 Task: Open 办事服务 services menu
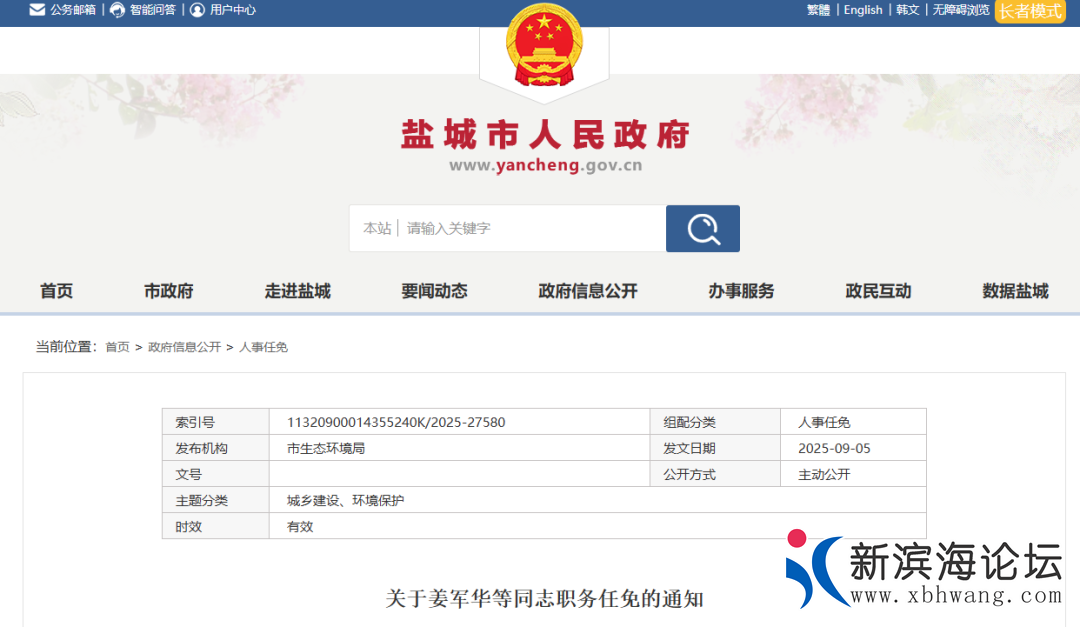coord(741,291)
